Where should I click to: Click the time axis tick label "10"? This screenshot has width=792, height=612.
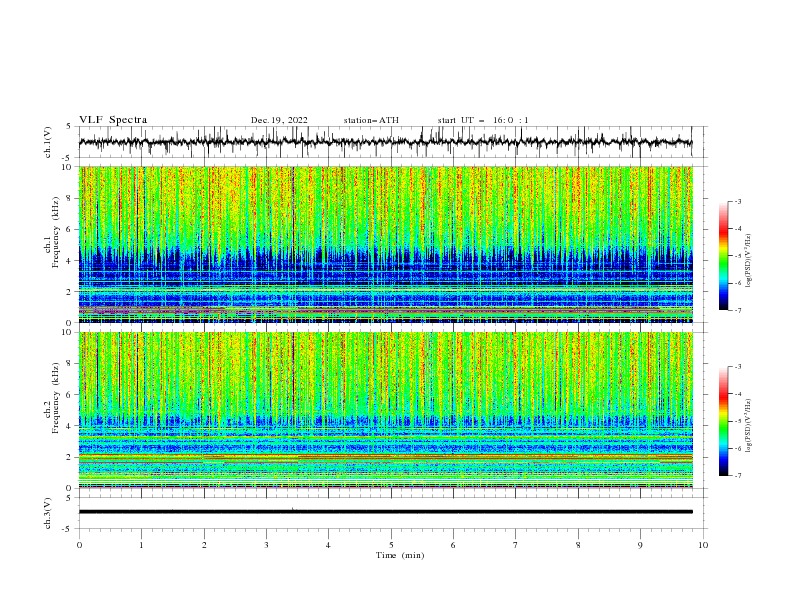pos(703,545)
